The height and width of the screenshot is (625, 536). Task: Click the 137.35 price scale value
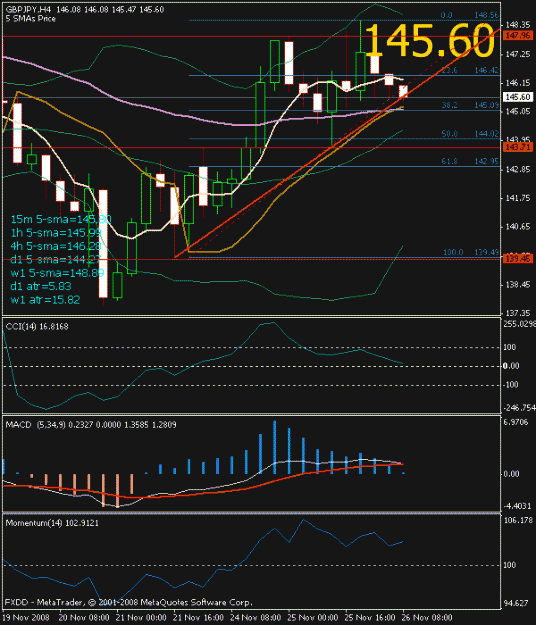(x=517, y=313)
